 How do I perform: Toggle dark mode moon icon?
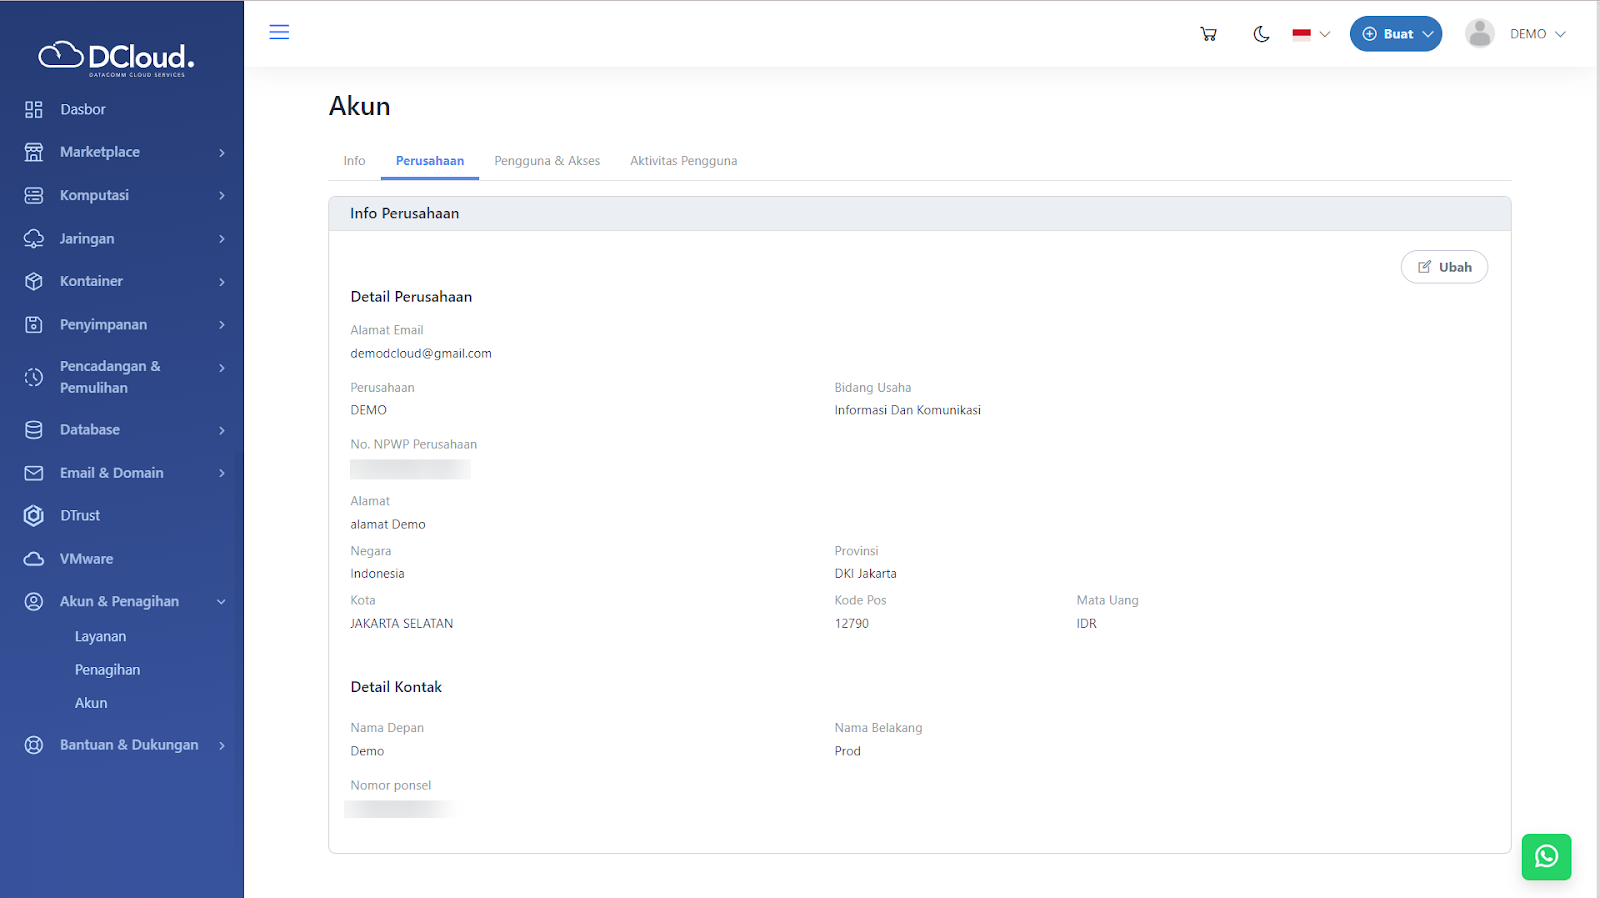coord(1261,34)
